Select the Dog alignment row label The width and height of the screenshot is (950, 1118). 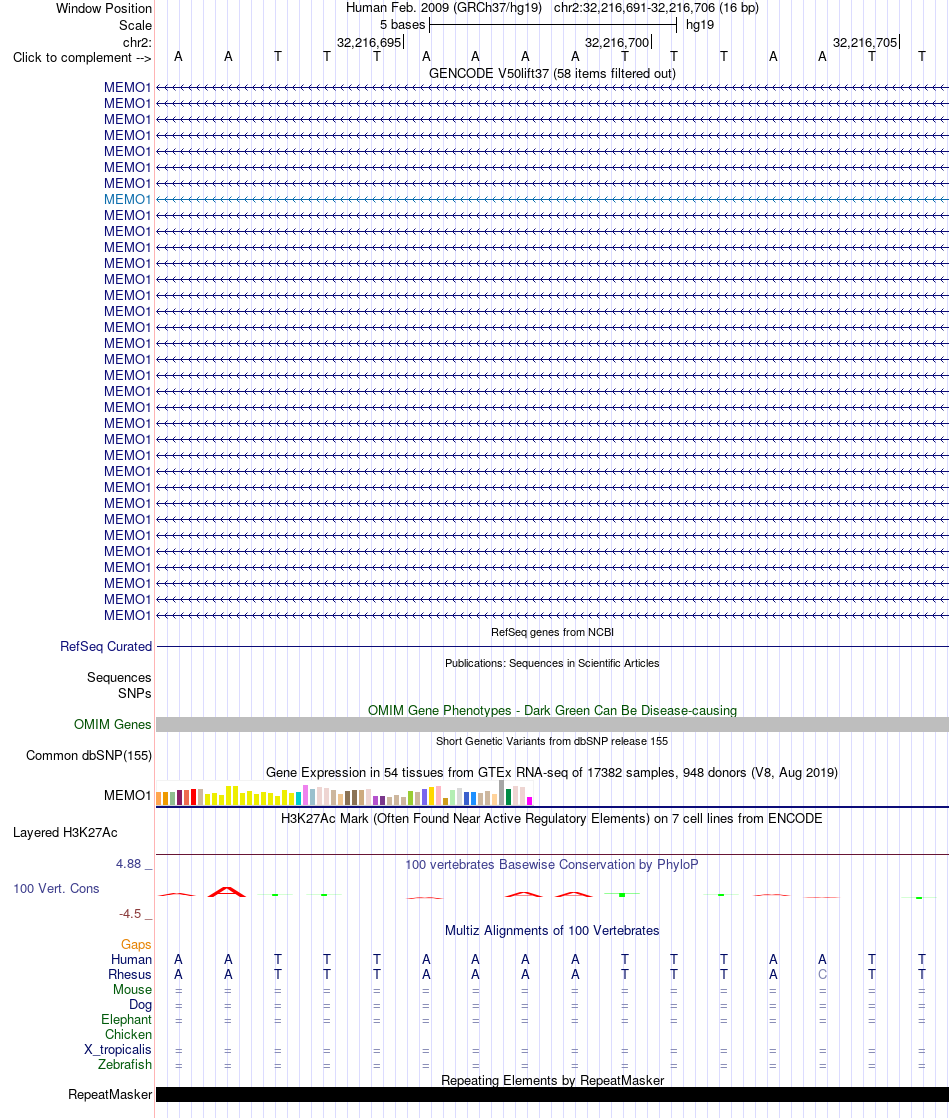coord(141,1005)
